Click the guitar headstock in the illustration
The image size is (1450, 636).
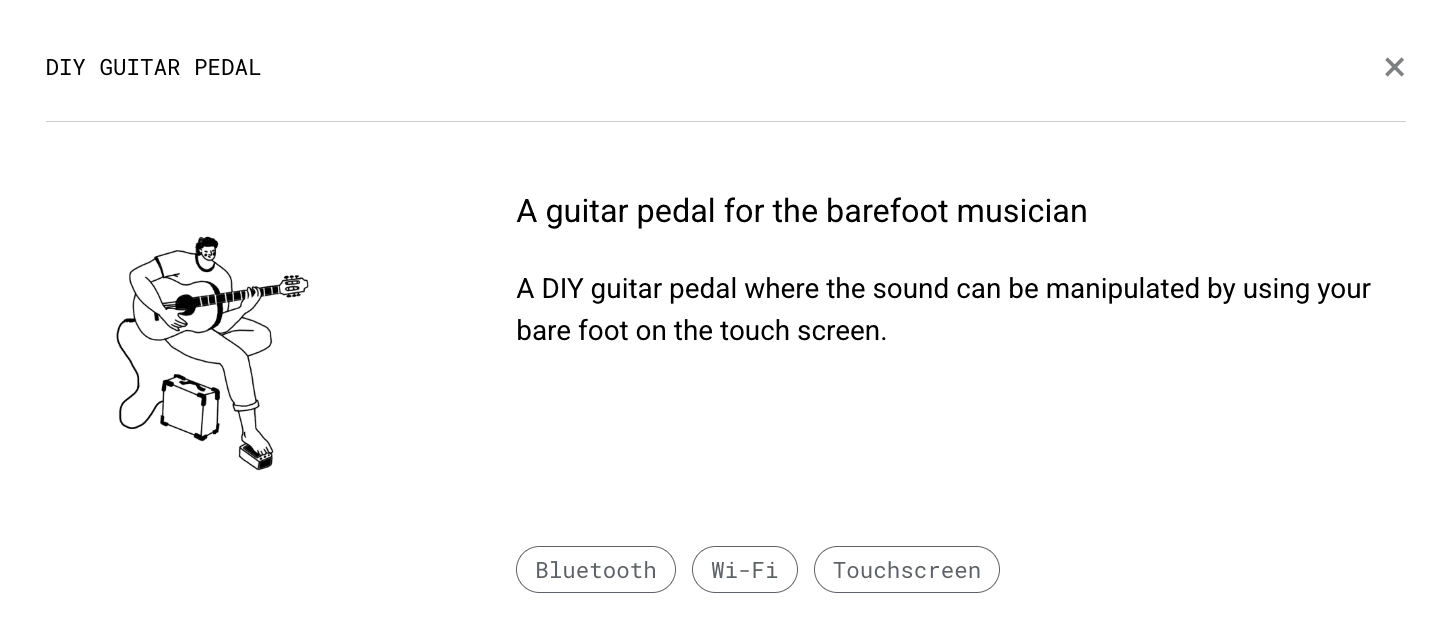(293, 284)
